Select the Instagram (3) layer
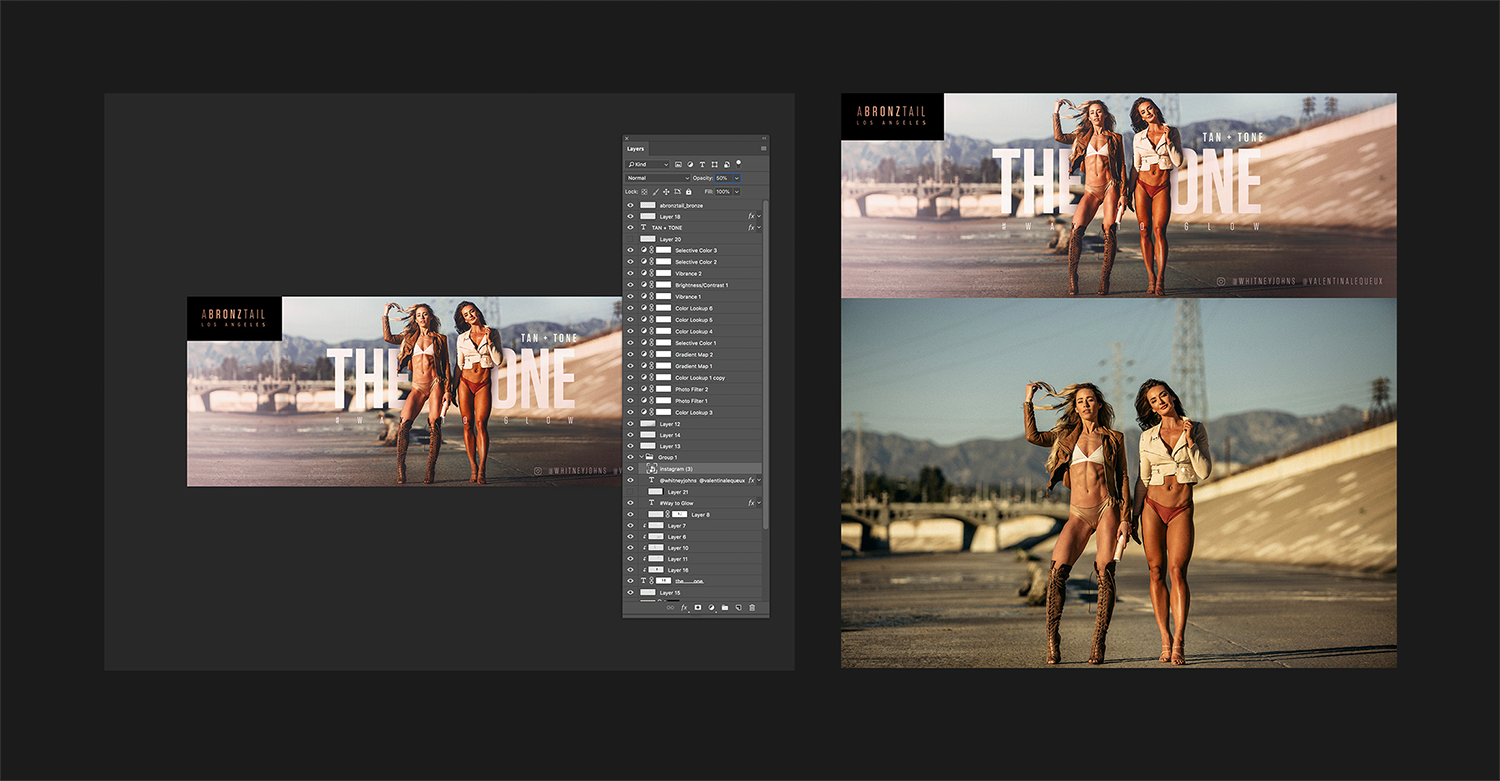Viewport: 1500px width, 781px height. coord(676,468)
